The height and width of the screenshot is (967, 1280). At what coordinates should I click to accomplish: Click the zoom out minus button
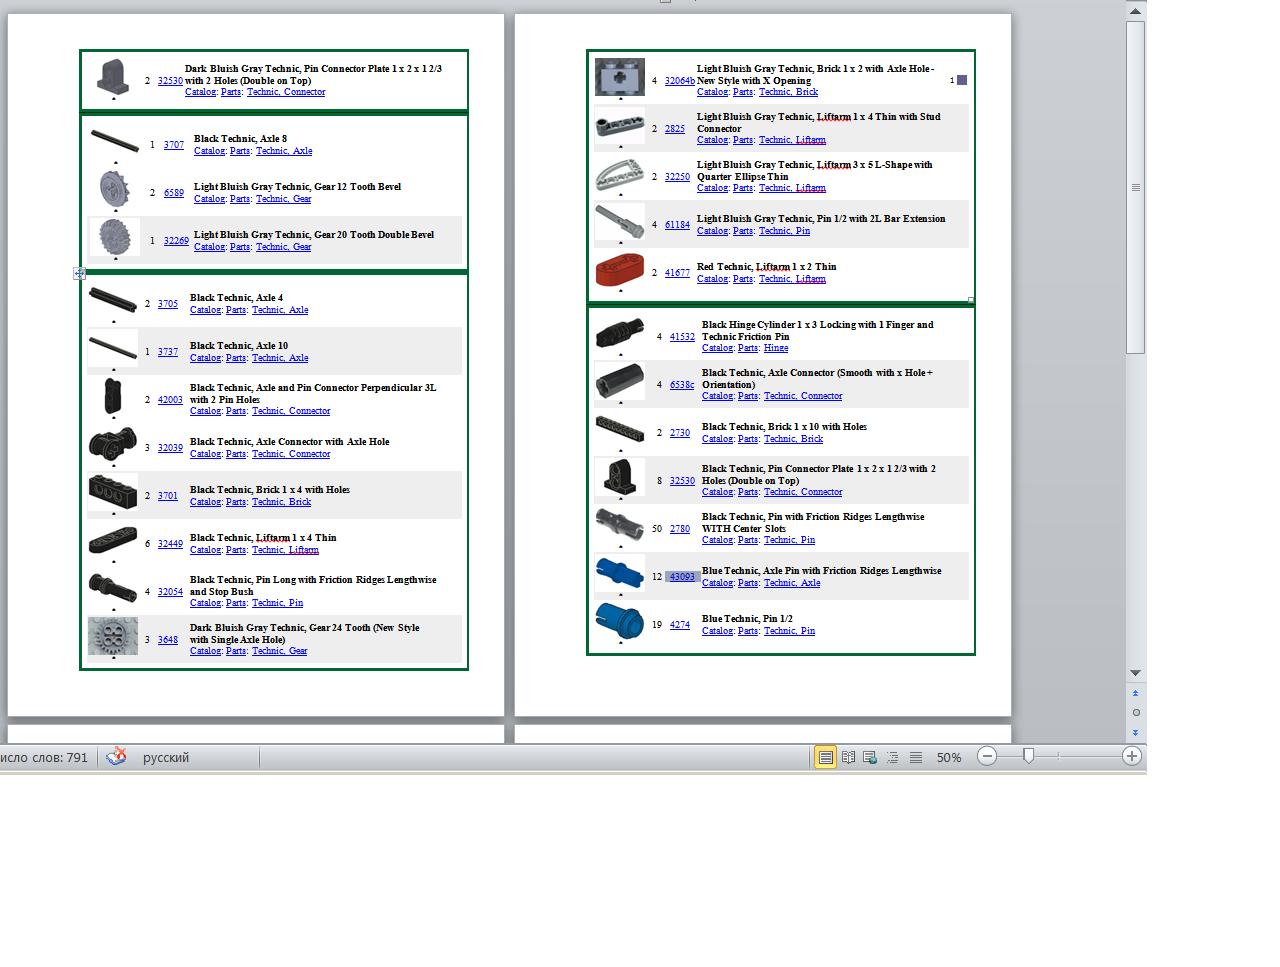click(x=987, y=757)
